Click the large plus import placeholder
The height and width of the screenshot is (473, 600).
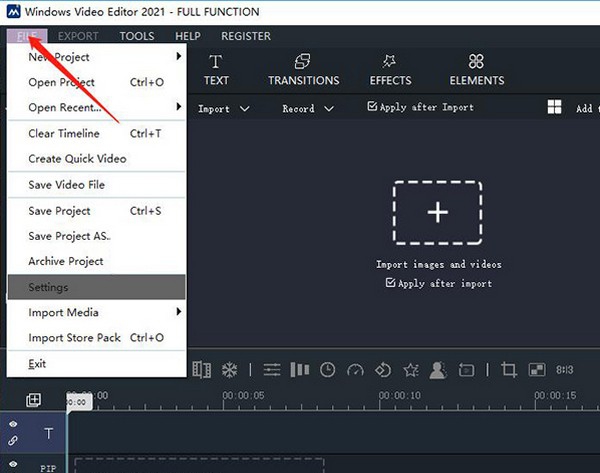coord(437,212)
